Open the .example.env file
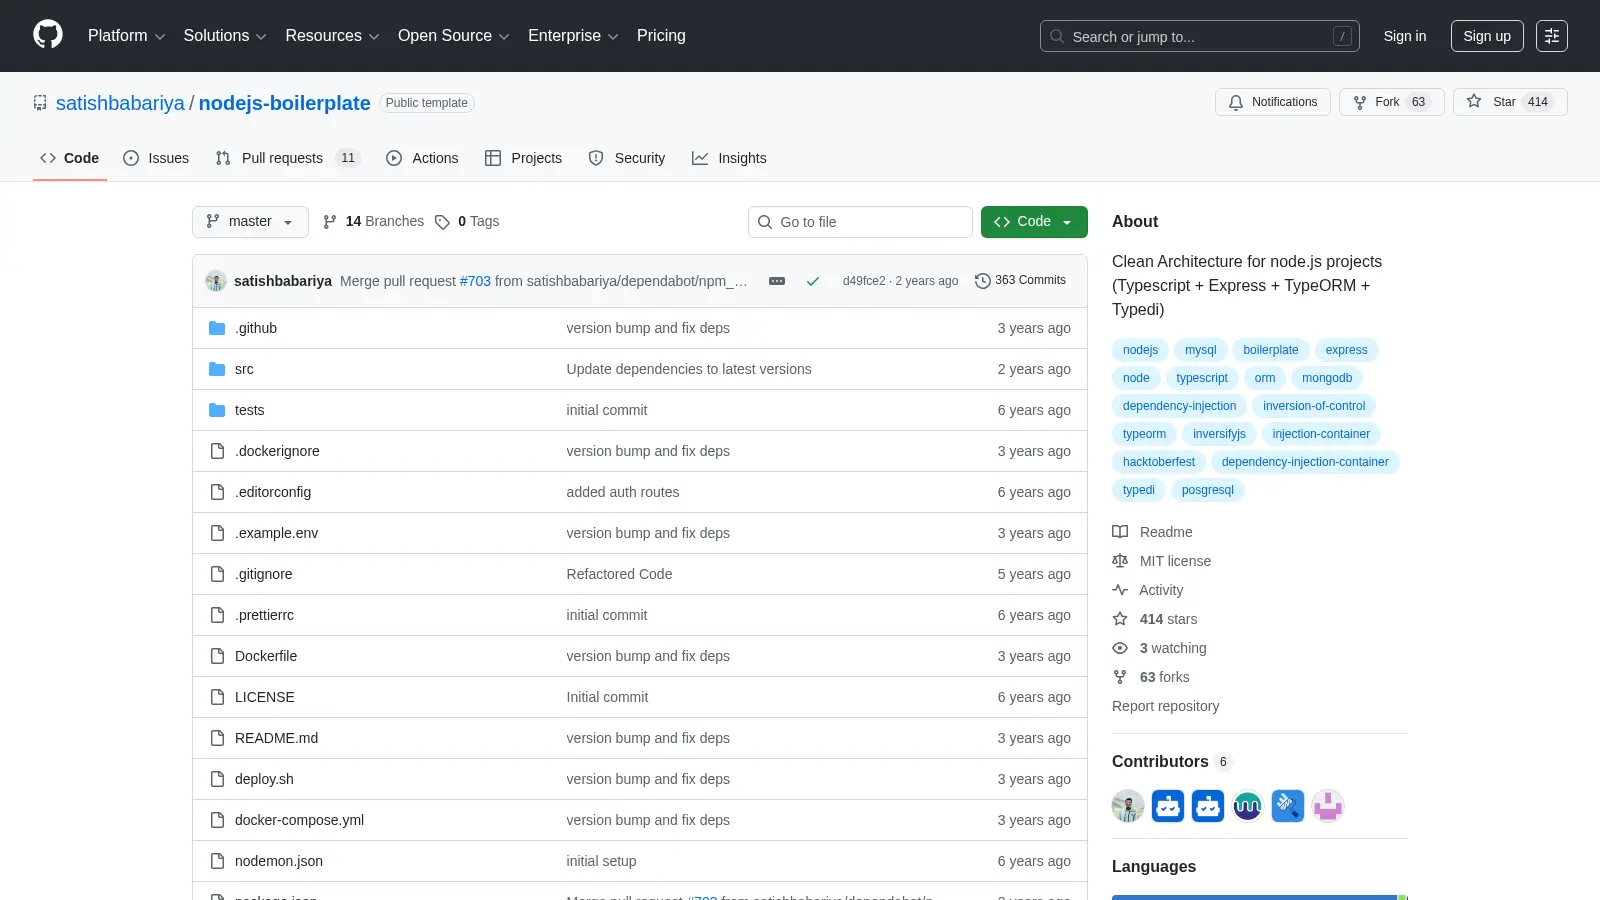The height and width of the screenshot is (900, 1600). [276, 533]
